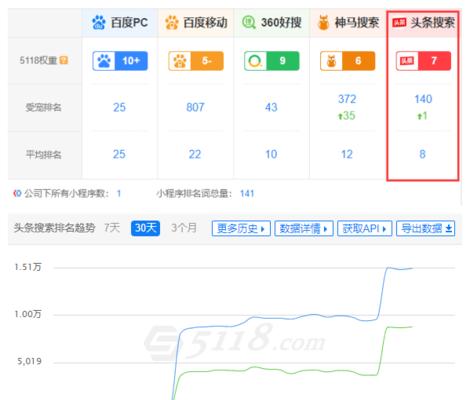Select the 神马搜索 column header
This screenshot has height=400, width=470.
tap(348, 23)
